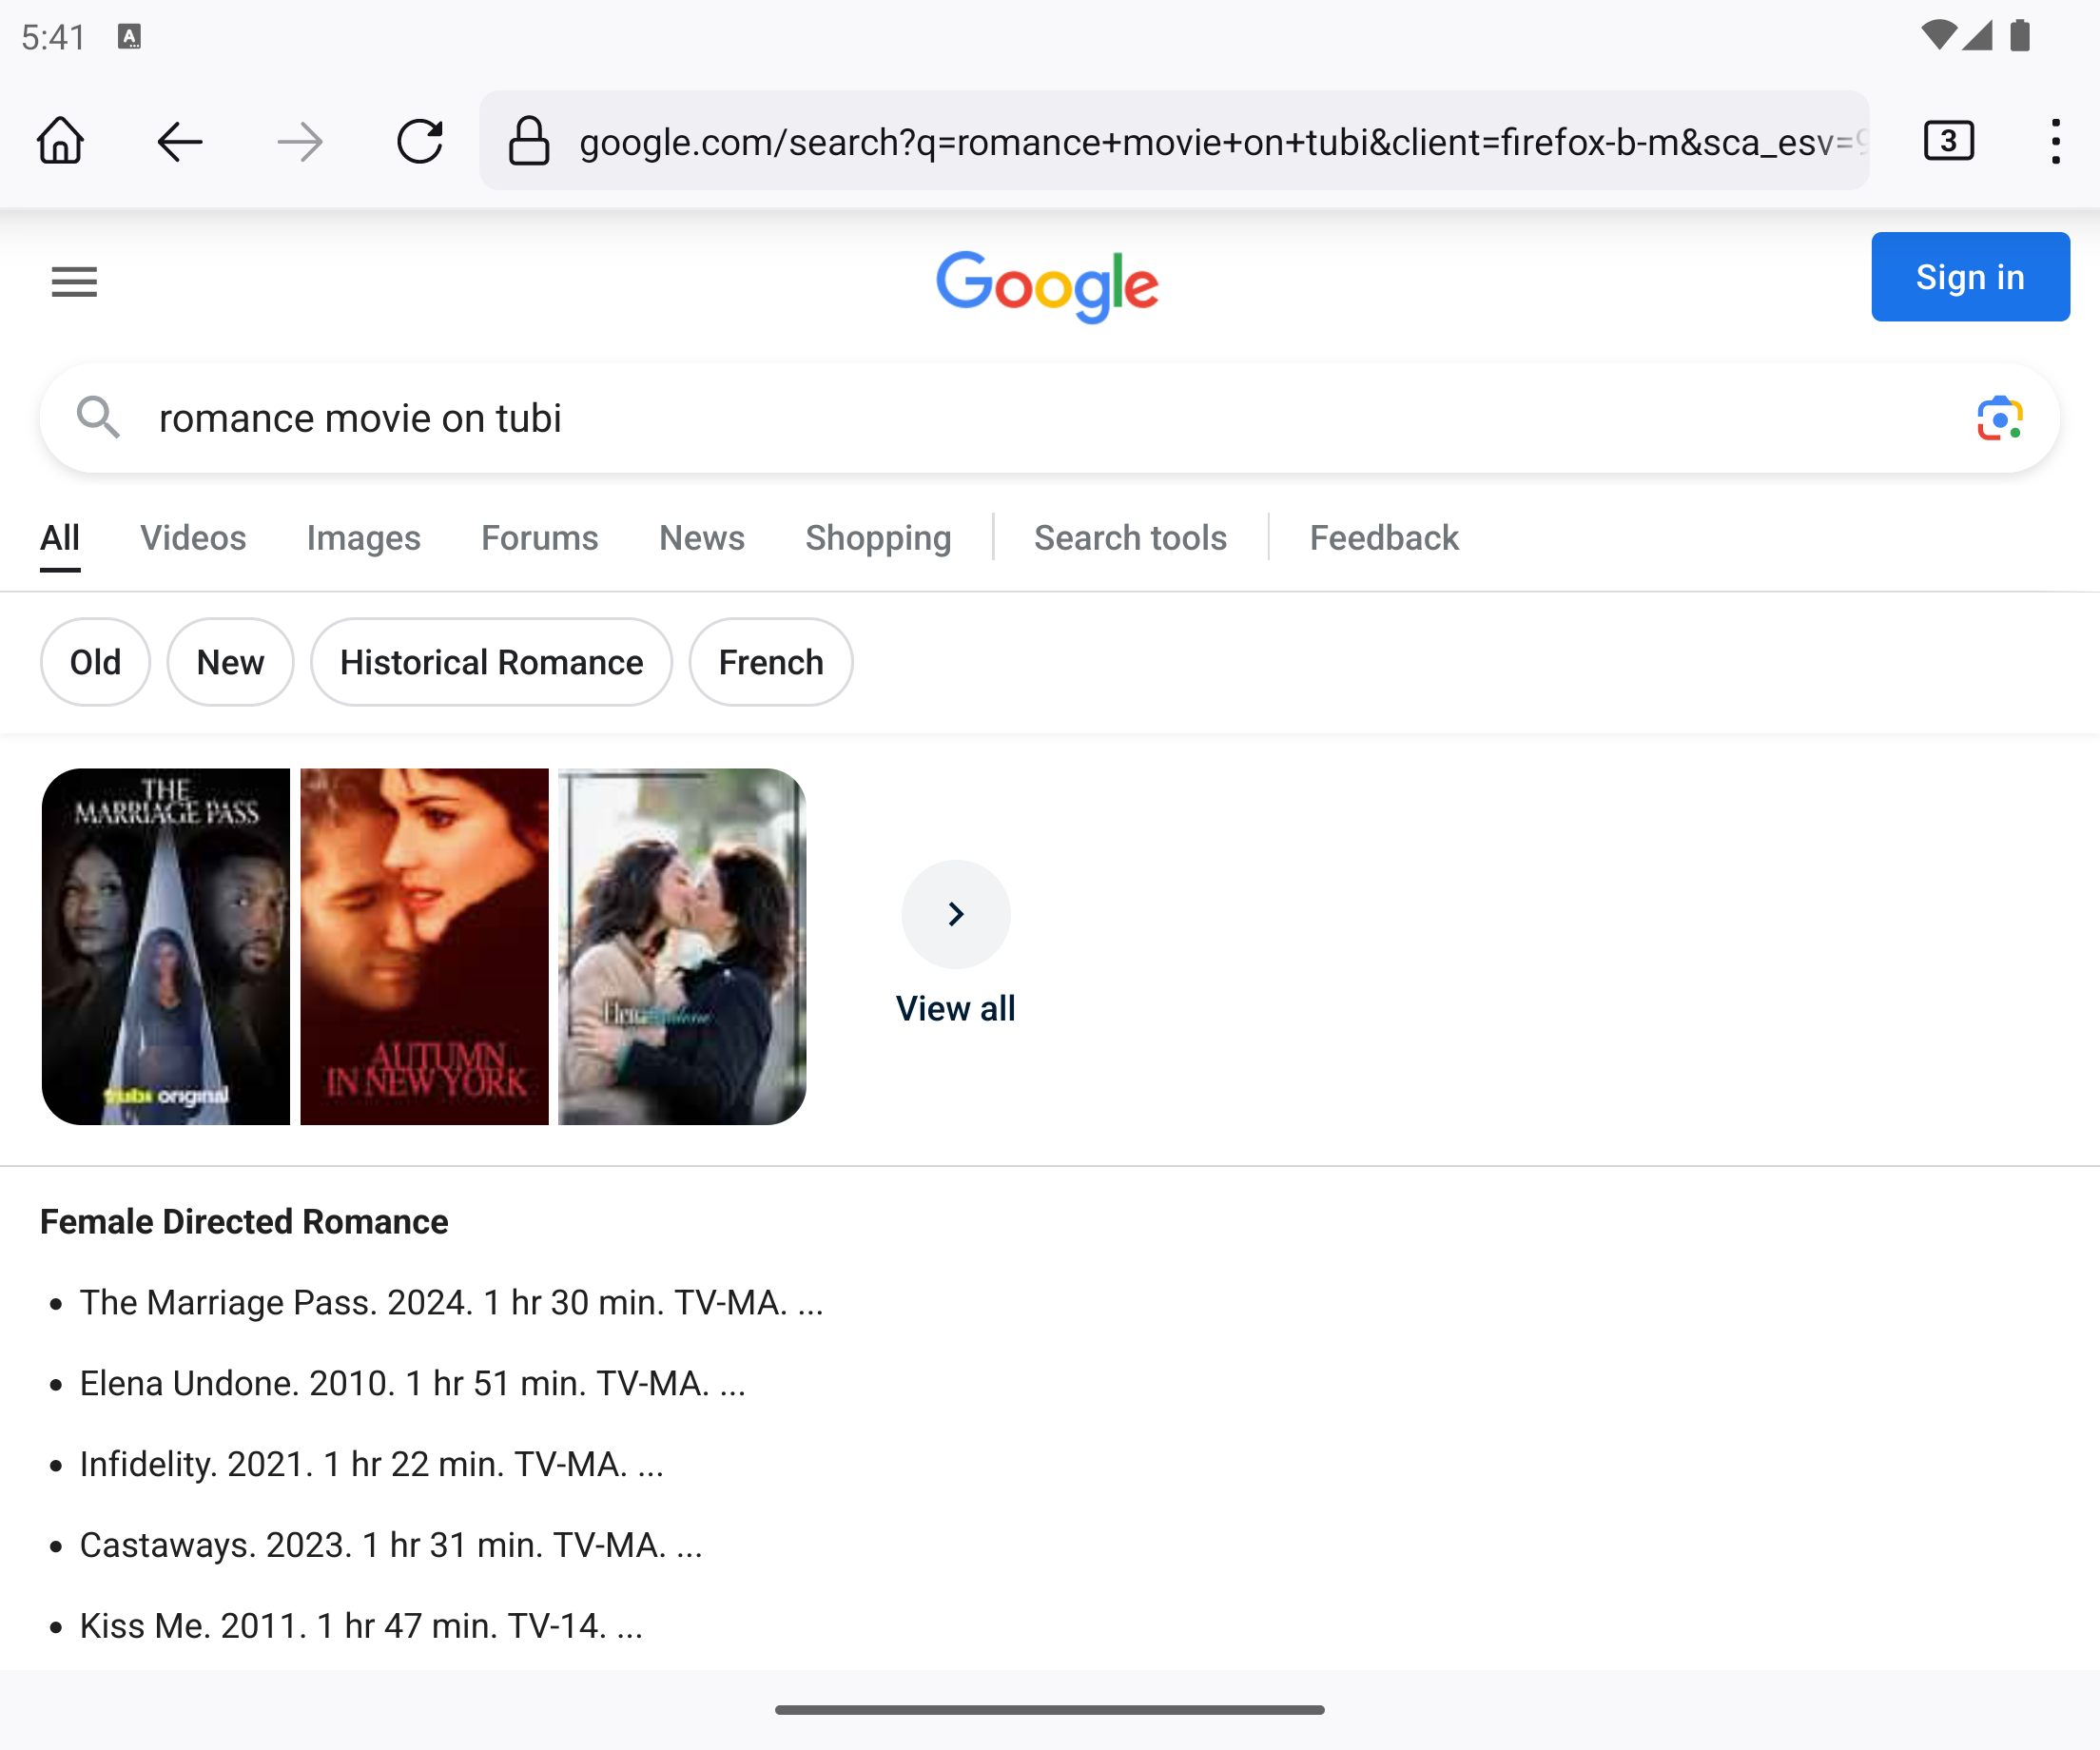Switch to the News tab
Screen dimensions: 2100x1750
click(x=702, y=538)
